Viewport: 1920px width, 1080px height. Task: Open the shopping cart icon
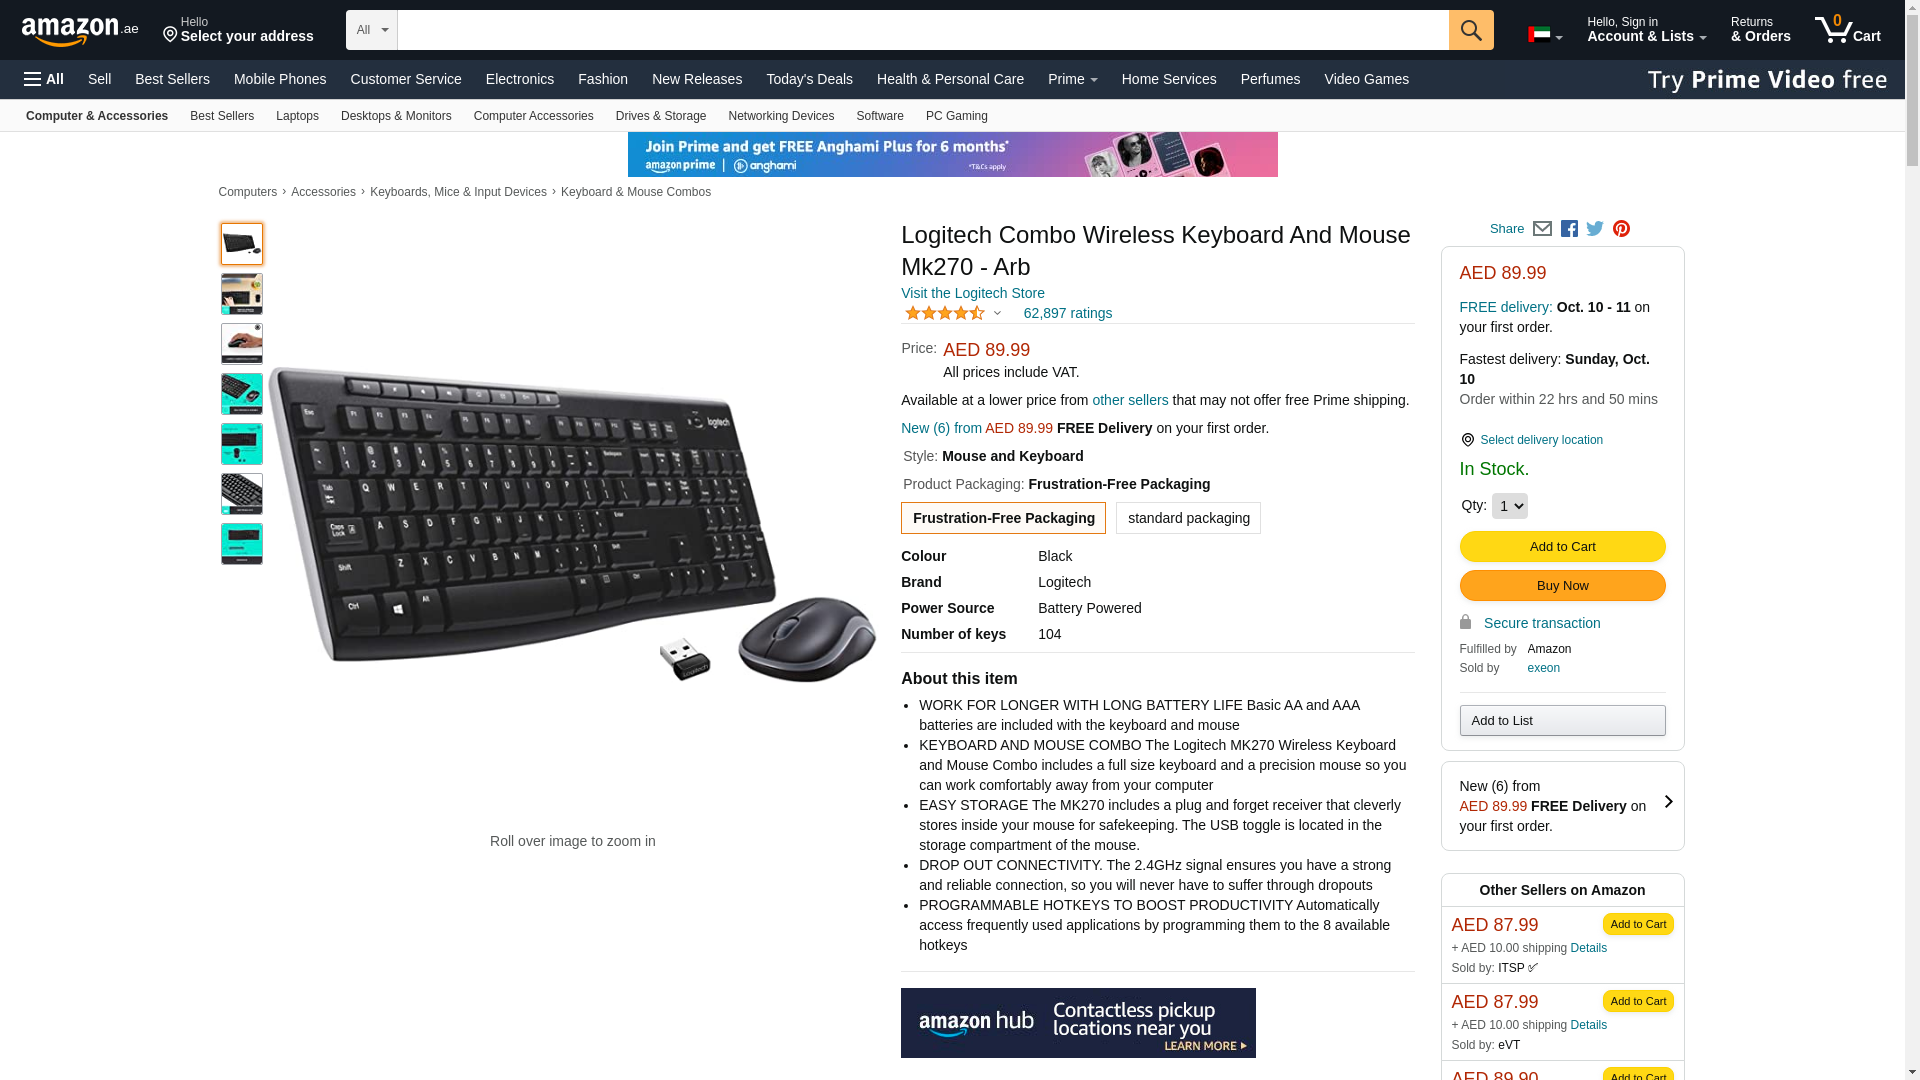pyautogui.click(x=1848, y=30)
